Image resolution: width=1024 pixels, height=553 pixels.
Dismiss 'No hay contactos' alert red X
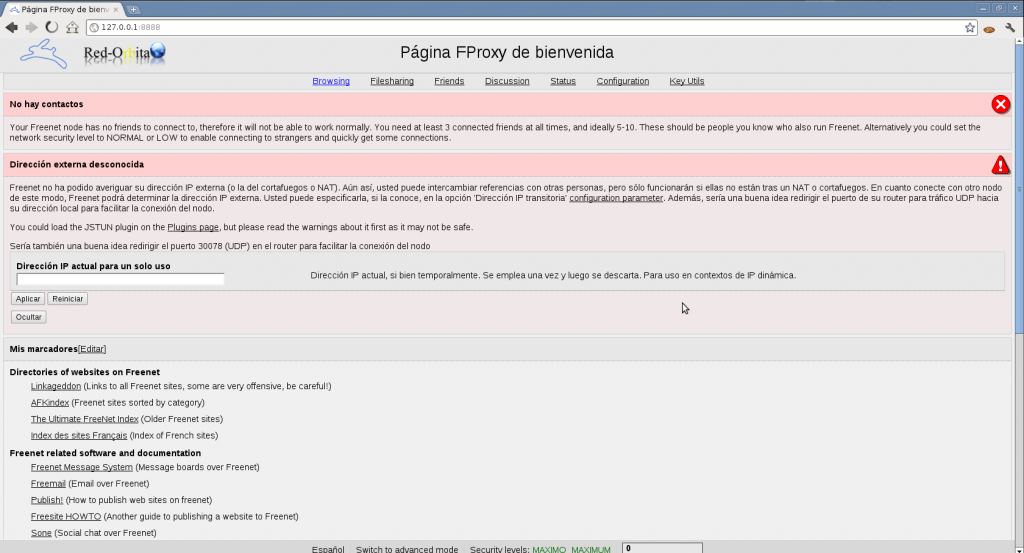[x=1000, y=104]
